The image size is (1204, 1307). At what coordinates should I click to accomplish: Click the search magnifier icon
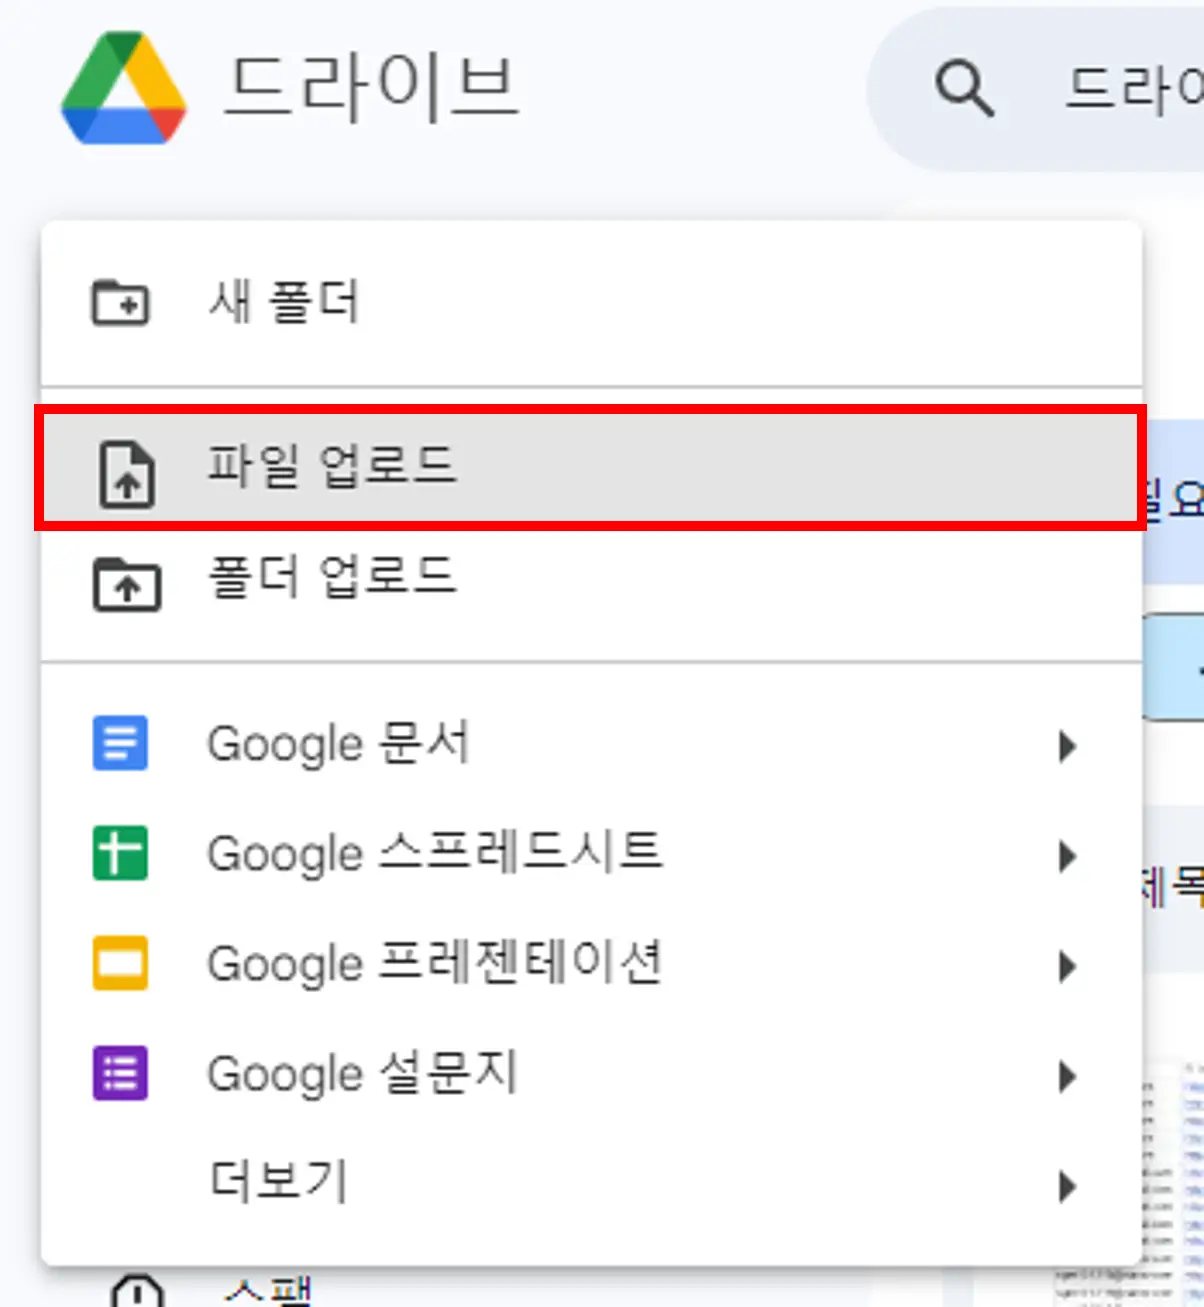point(964,89)
